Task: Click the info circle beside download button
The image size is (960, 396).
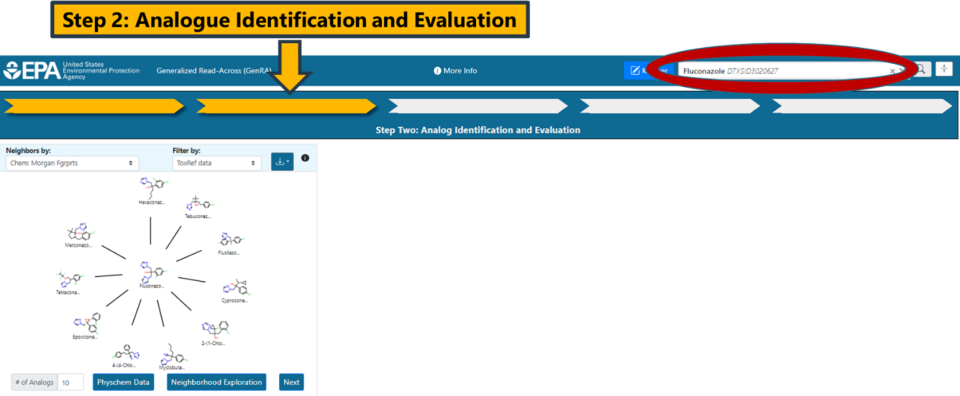Action: pos(305,158)
